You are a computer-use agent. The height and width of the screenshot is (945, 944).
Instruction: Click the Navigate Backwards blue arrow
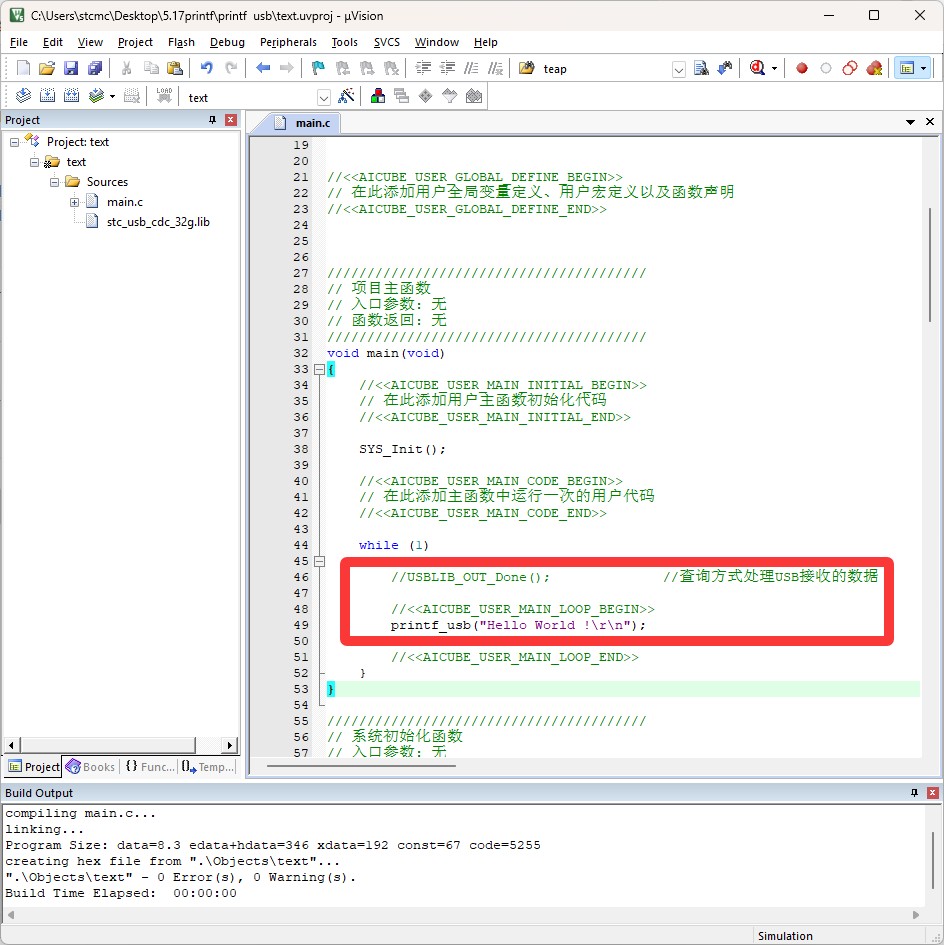tap(263, 68)
